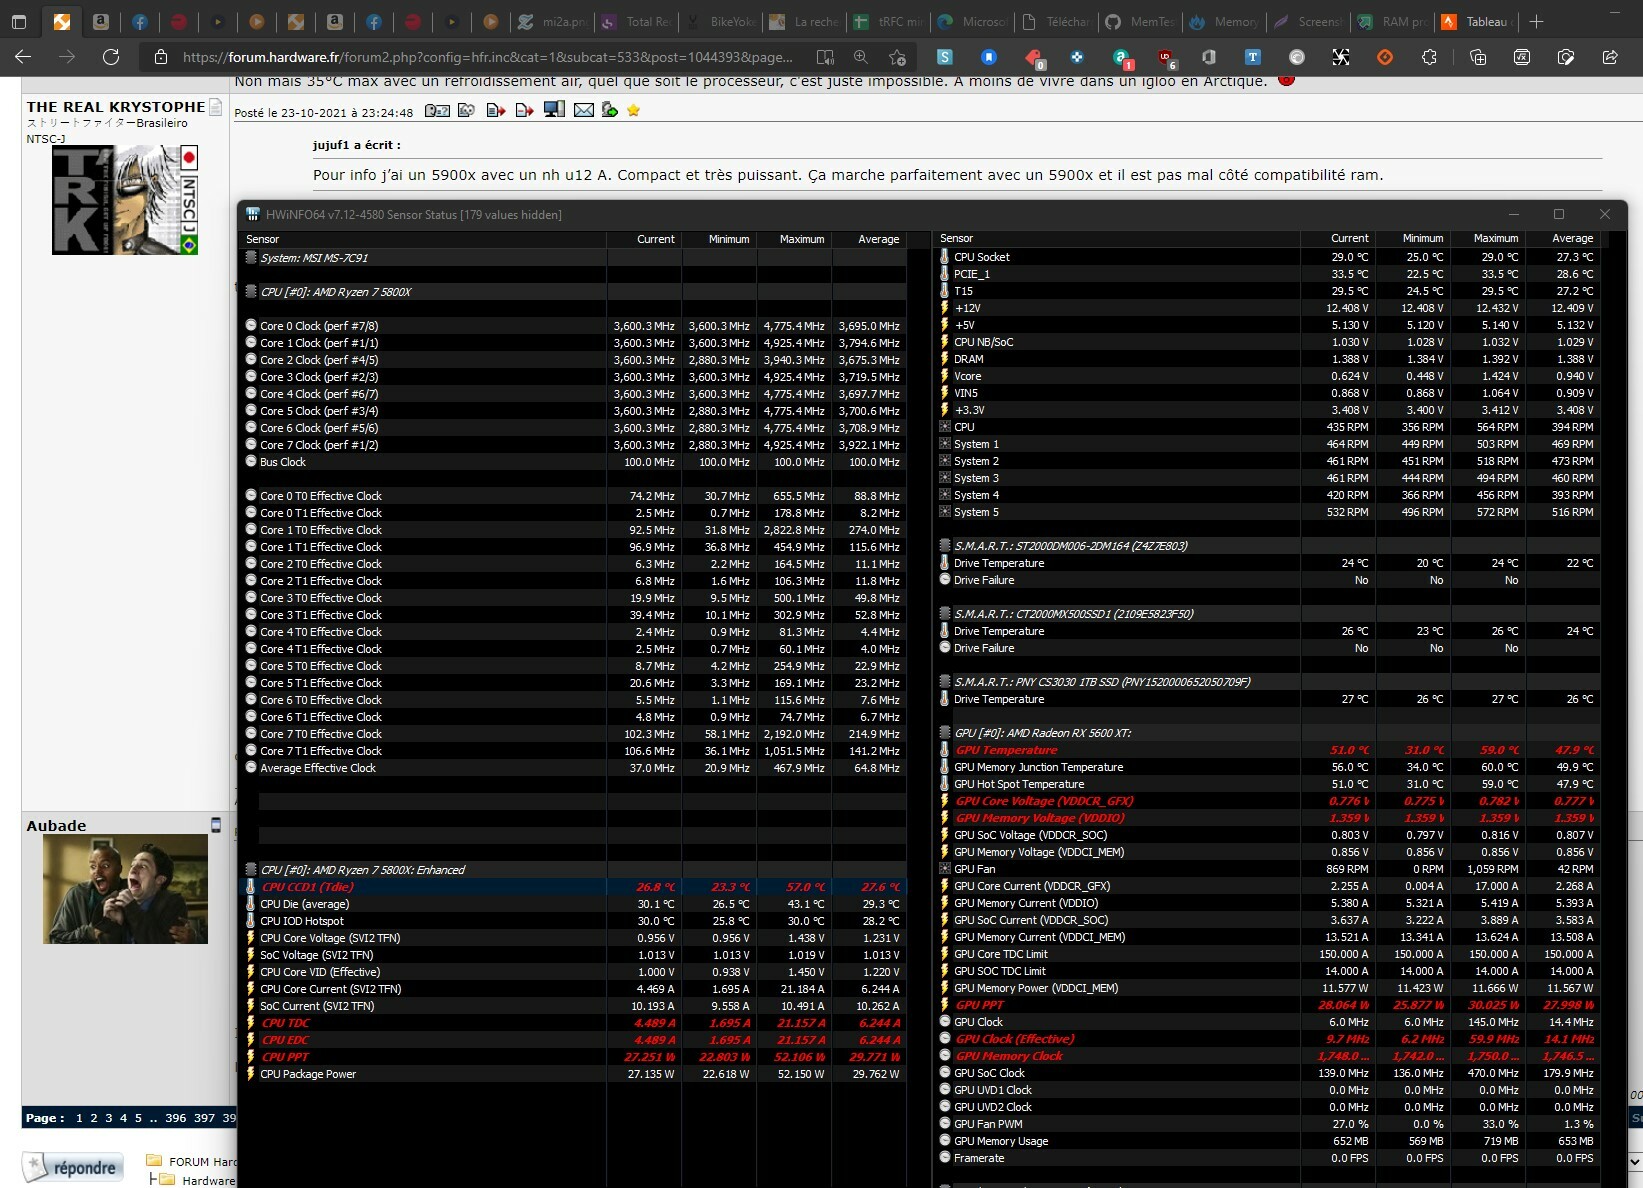Click the reader view icon in address bar
The width and height of the screenshot is (1643, 1188).
pos(825,57)
